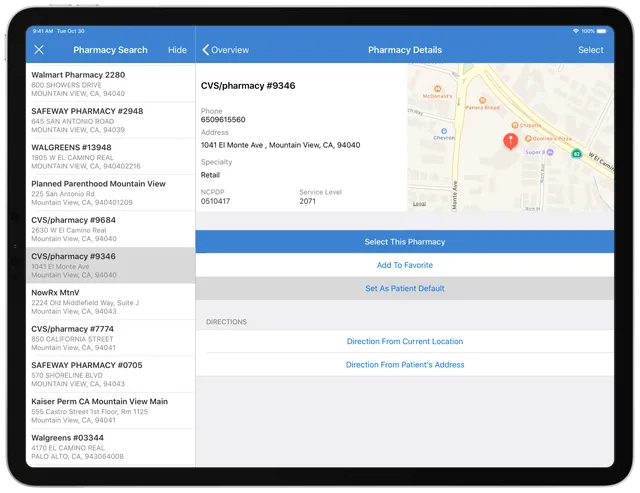
Task: Select CVS/pharmacy #9684 row
Action: coord(111,229)
